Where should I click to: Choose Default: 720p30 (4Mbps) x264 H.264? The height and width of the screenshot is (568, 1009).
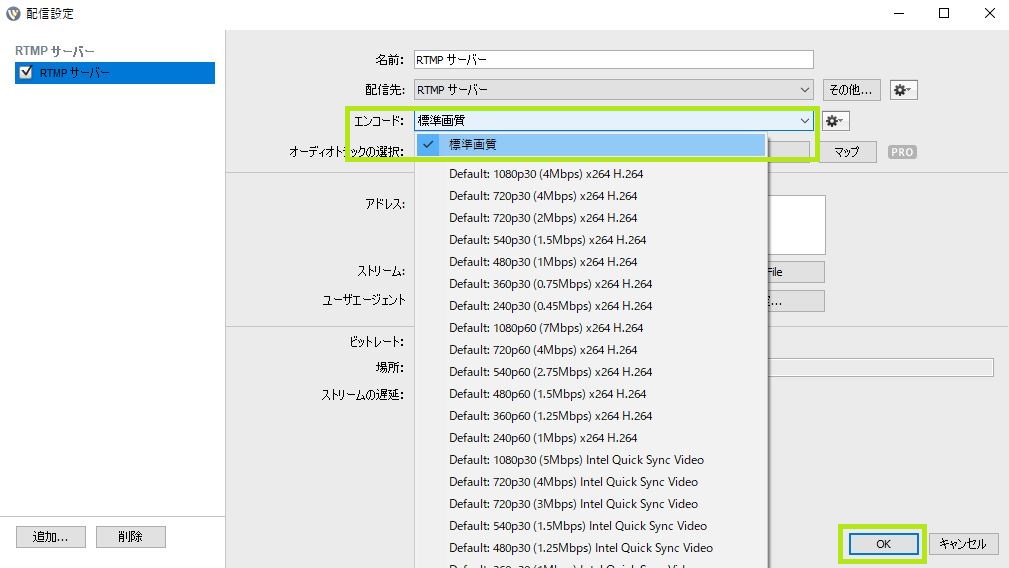click(x=591, y=196)
